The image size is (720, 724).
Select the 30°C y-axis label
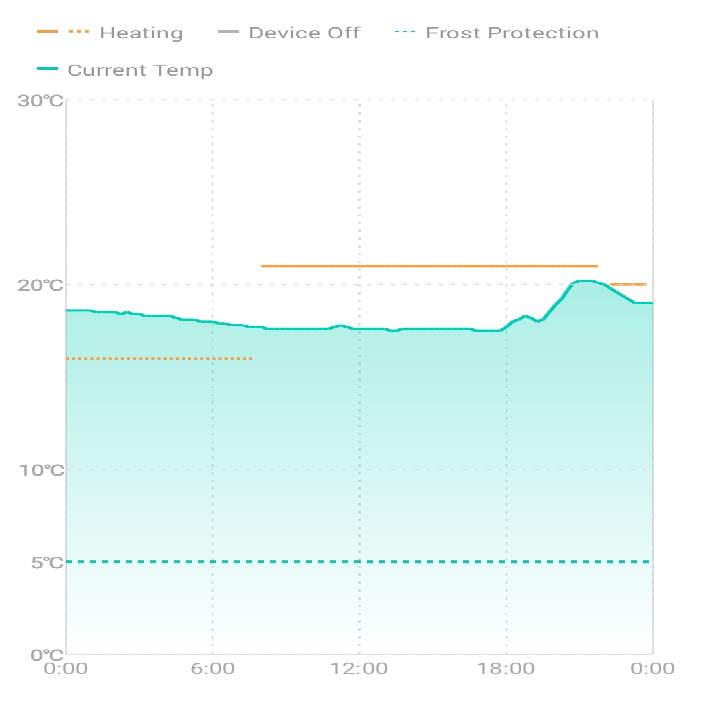click(x=41, y=100)
